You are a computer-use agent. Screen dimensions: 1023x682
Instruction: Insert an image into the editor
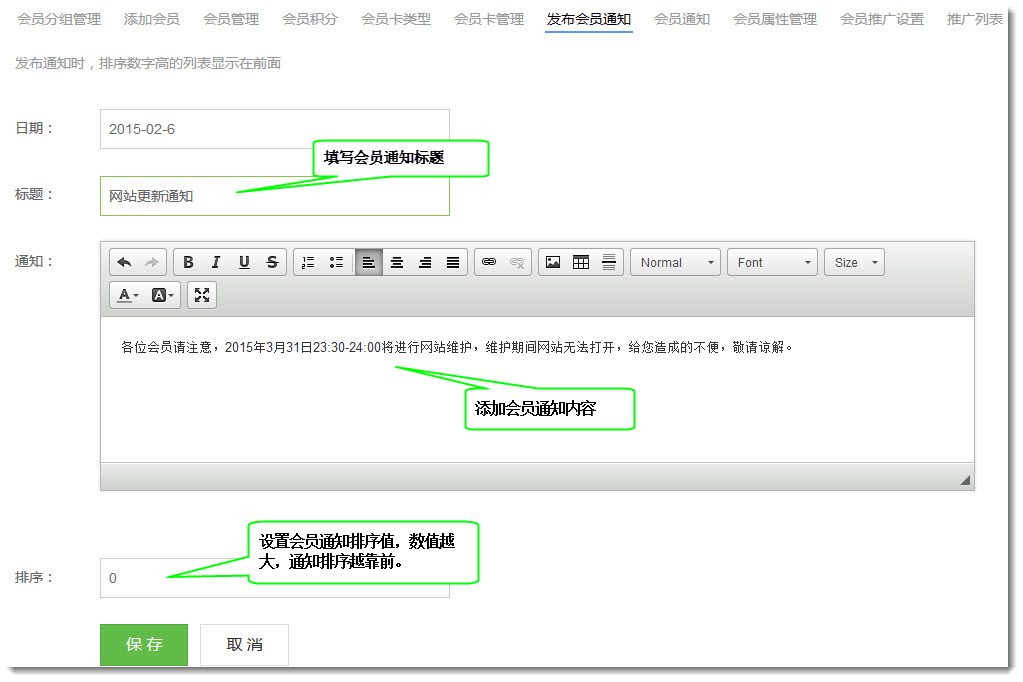pyautogui.click(x=552, y=262)
